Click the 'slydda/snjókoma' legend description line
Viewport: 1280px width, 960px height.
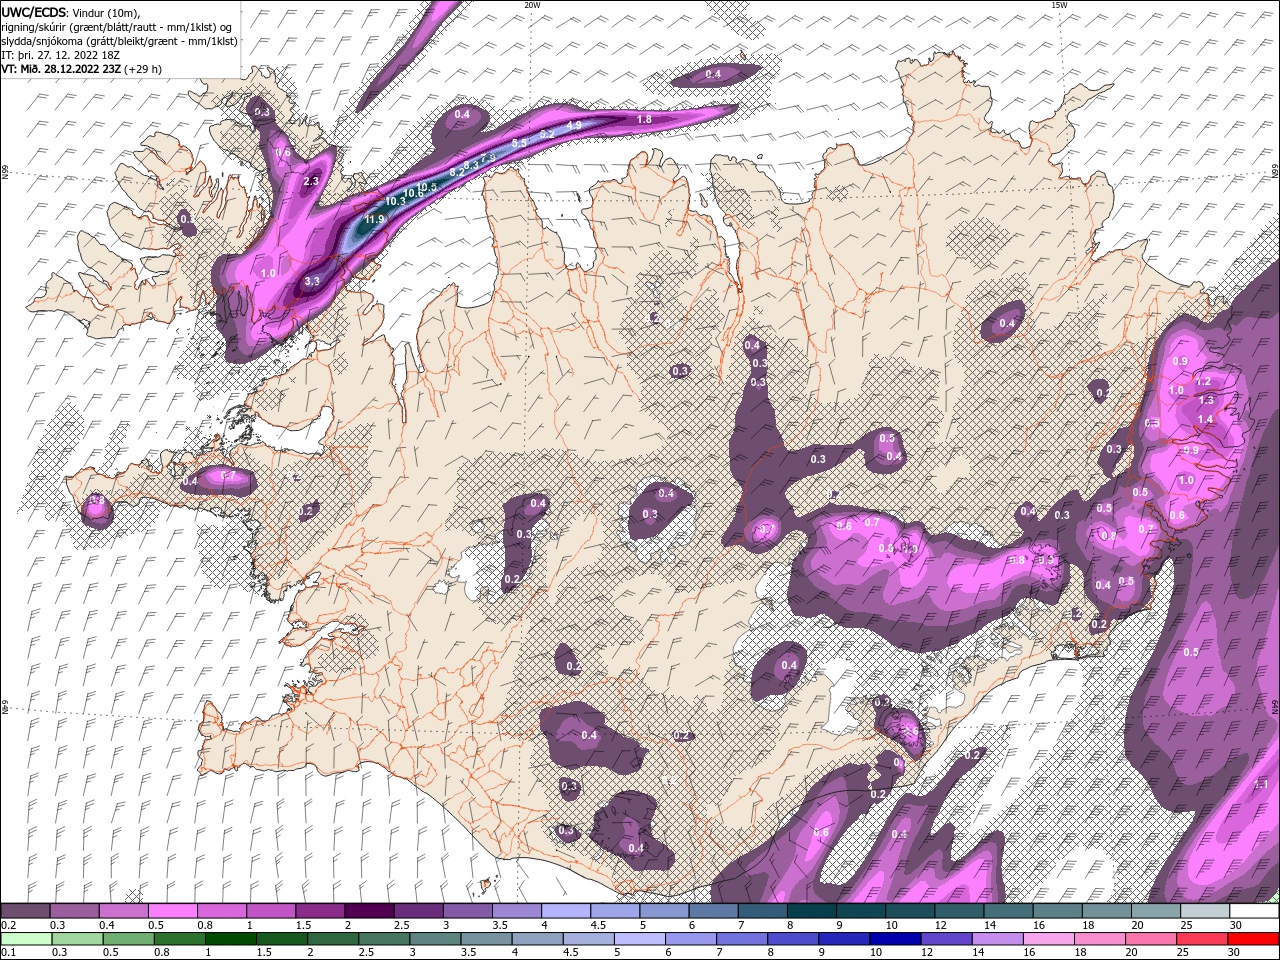point(119,41)
